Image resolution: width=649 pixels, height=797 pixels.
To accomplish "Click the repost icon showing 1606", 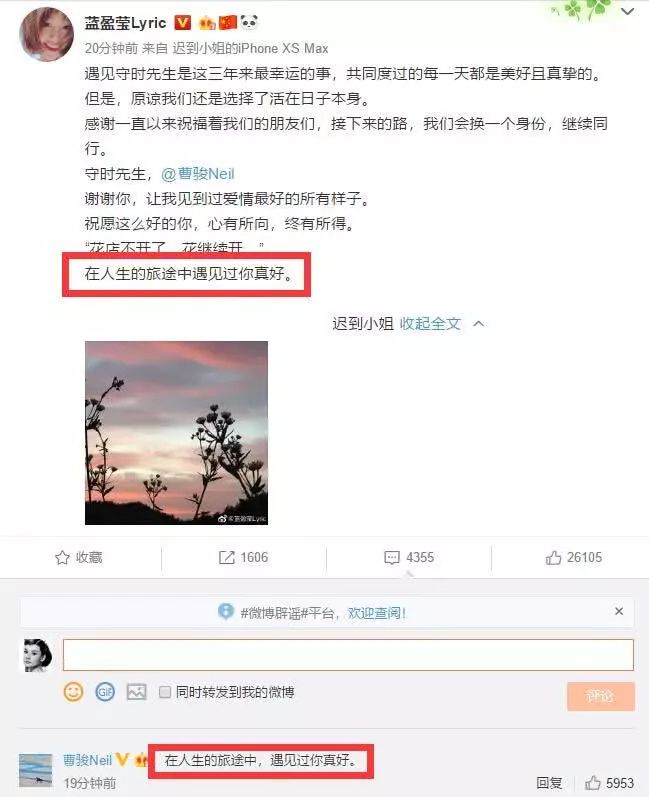I will [x=227, y=558].
